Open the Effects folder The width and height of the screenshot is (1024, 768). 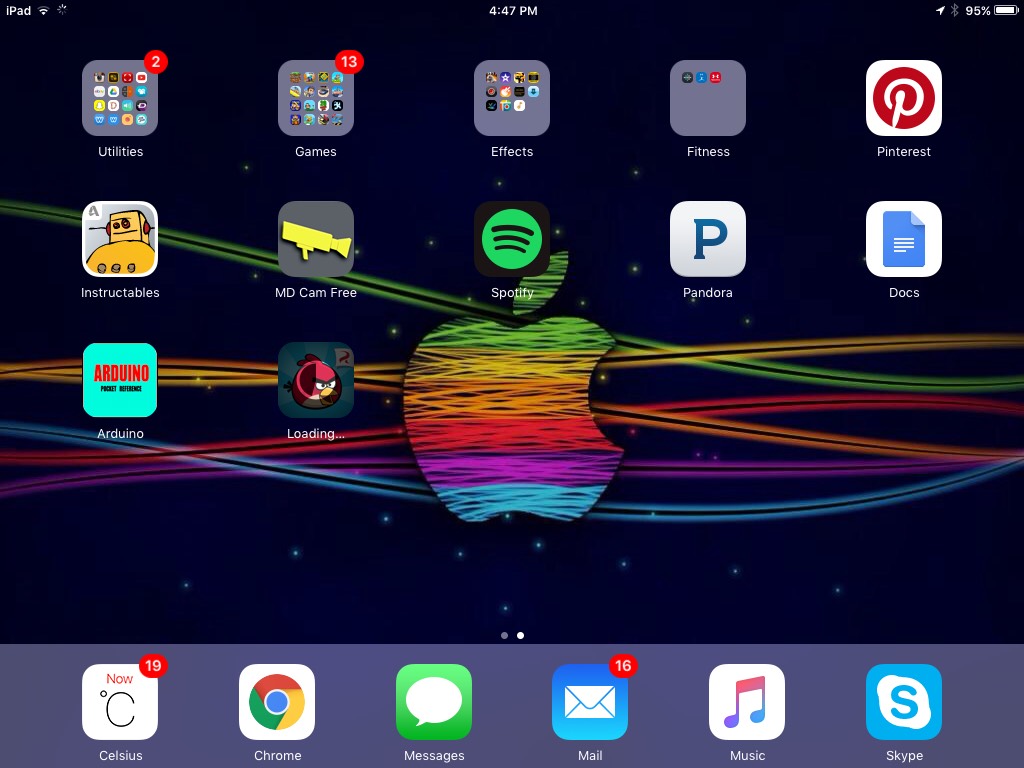tap(512, 98)
